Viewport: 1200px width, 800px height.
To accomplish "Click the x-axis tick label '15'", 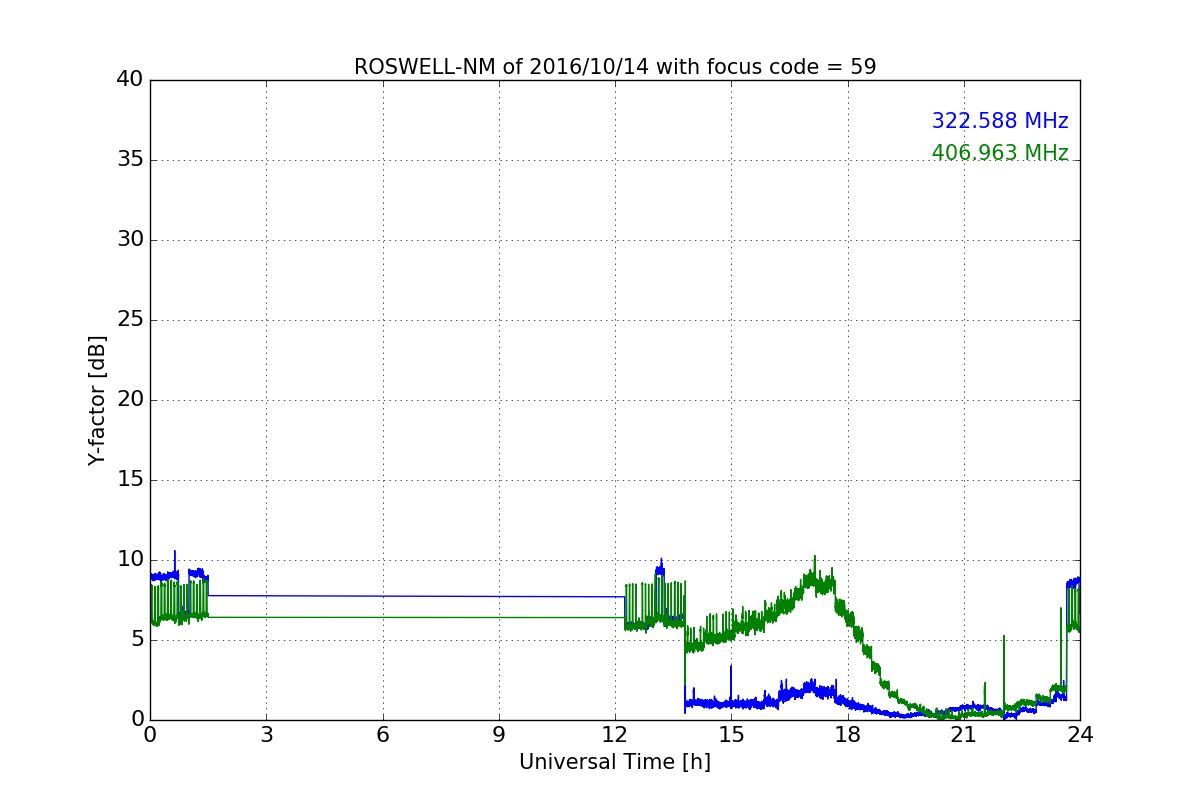I will tap(731, 735).
